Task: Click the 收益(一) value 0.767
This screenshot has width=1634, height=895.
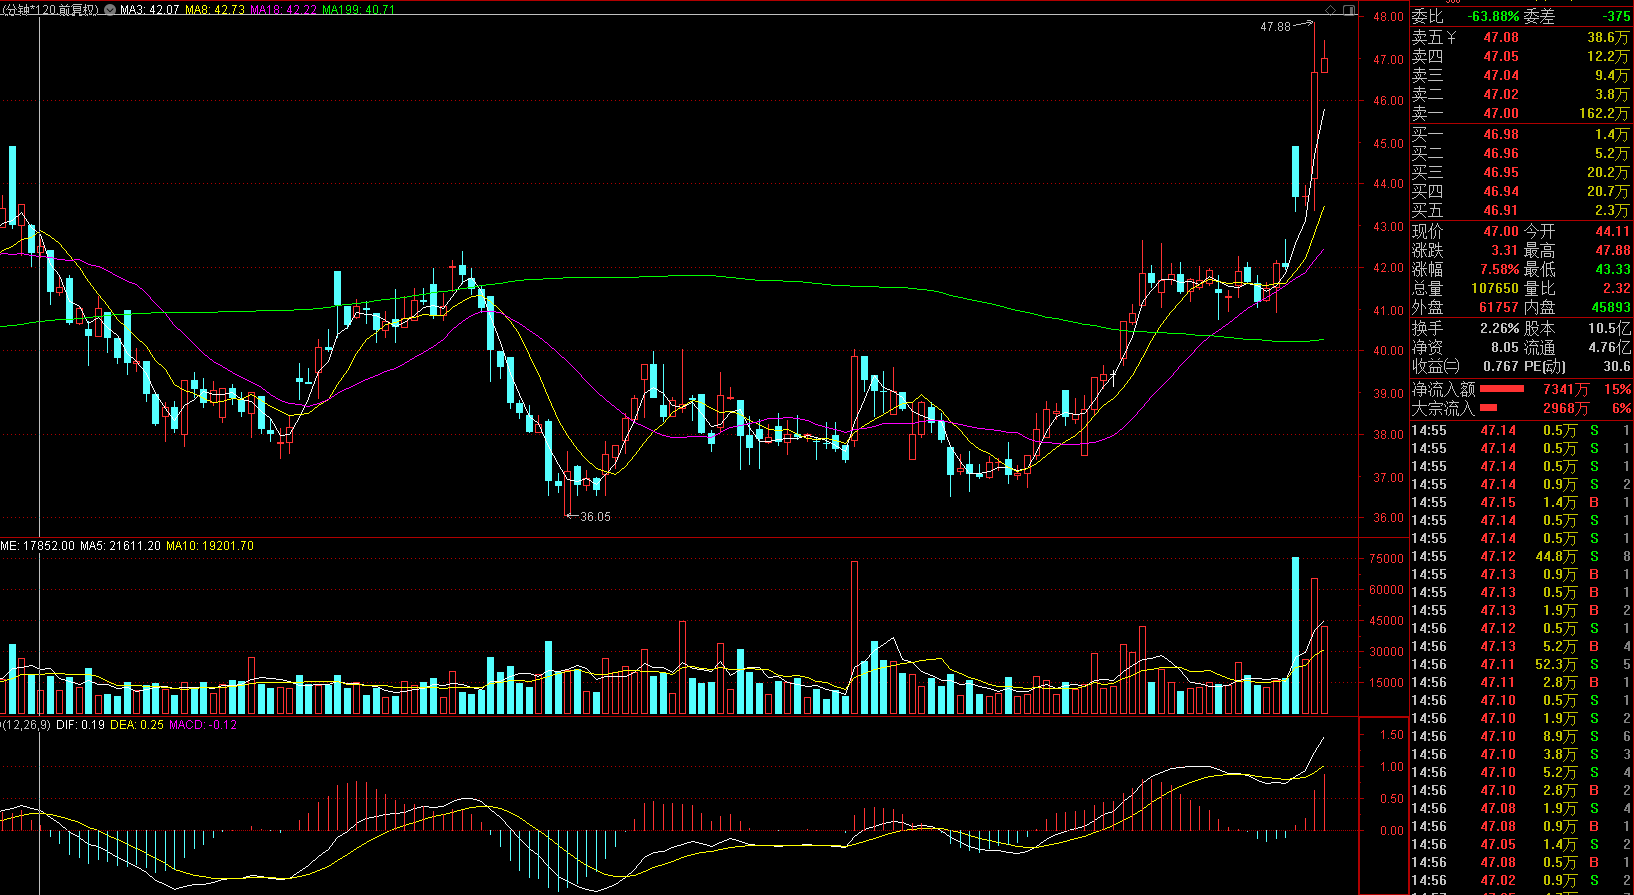Action: point(1501,366)
